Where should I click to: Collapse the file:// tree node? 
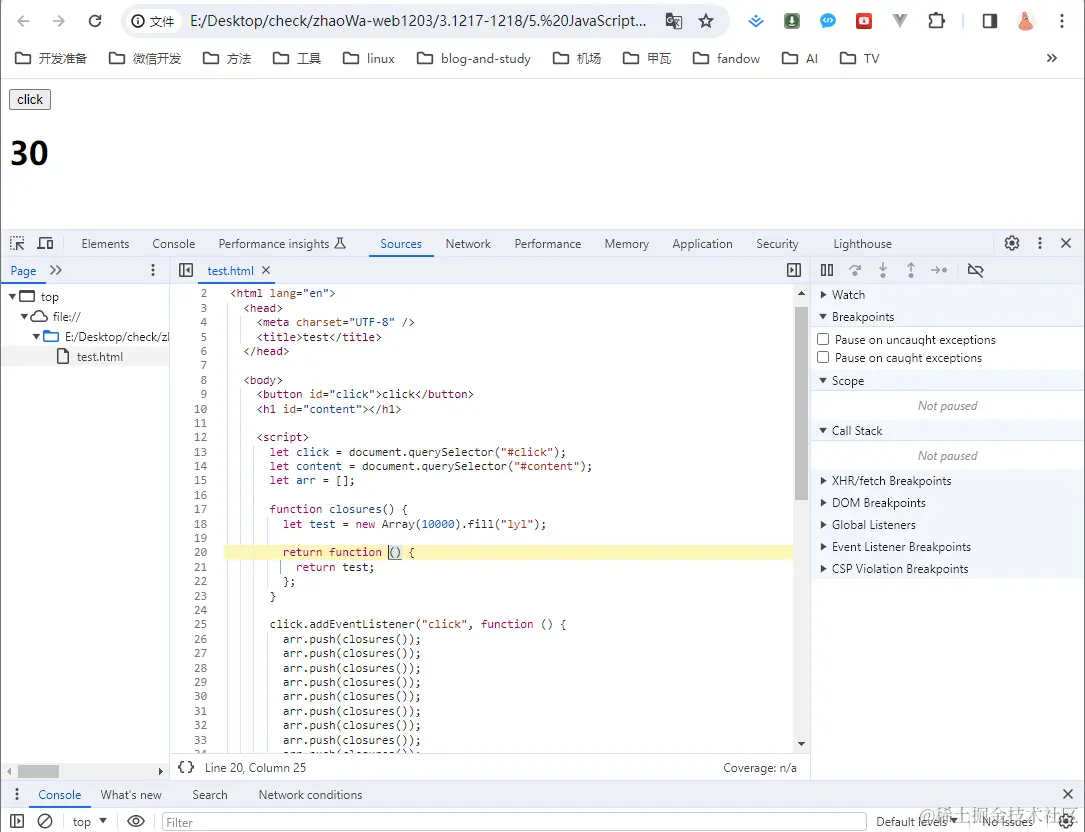pyautogui.click(x=24, y=316)
